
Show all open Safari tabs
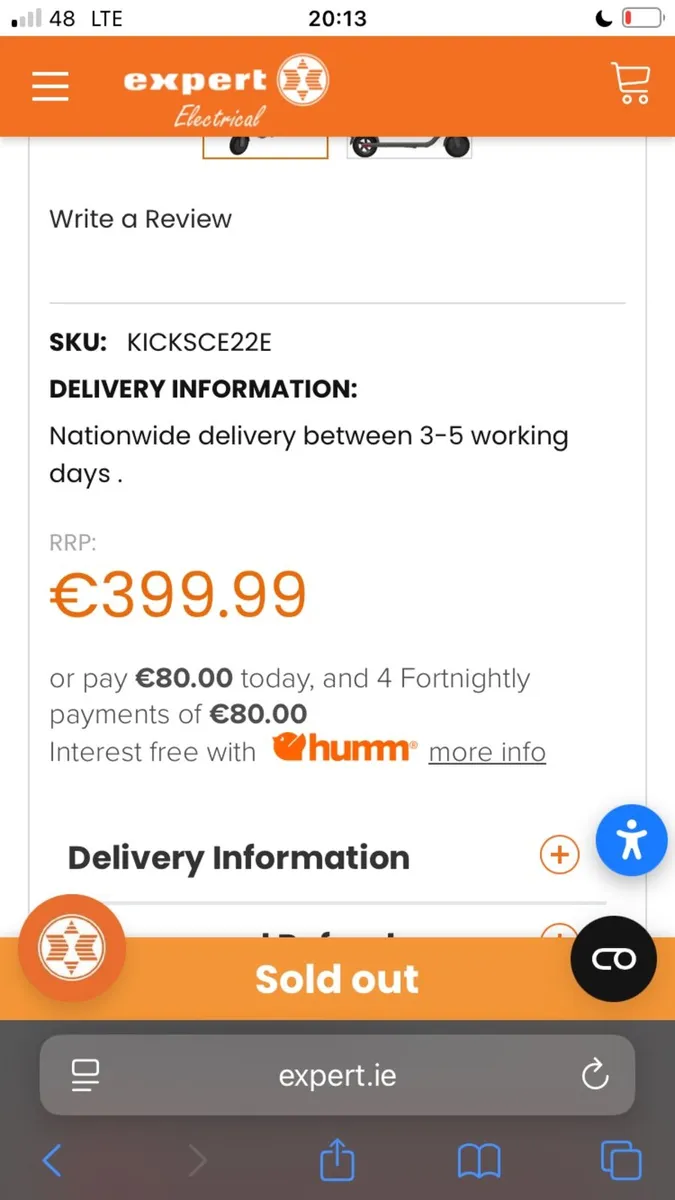(620, 1161)
